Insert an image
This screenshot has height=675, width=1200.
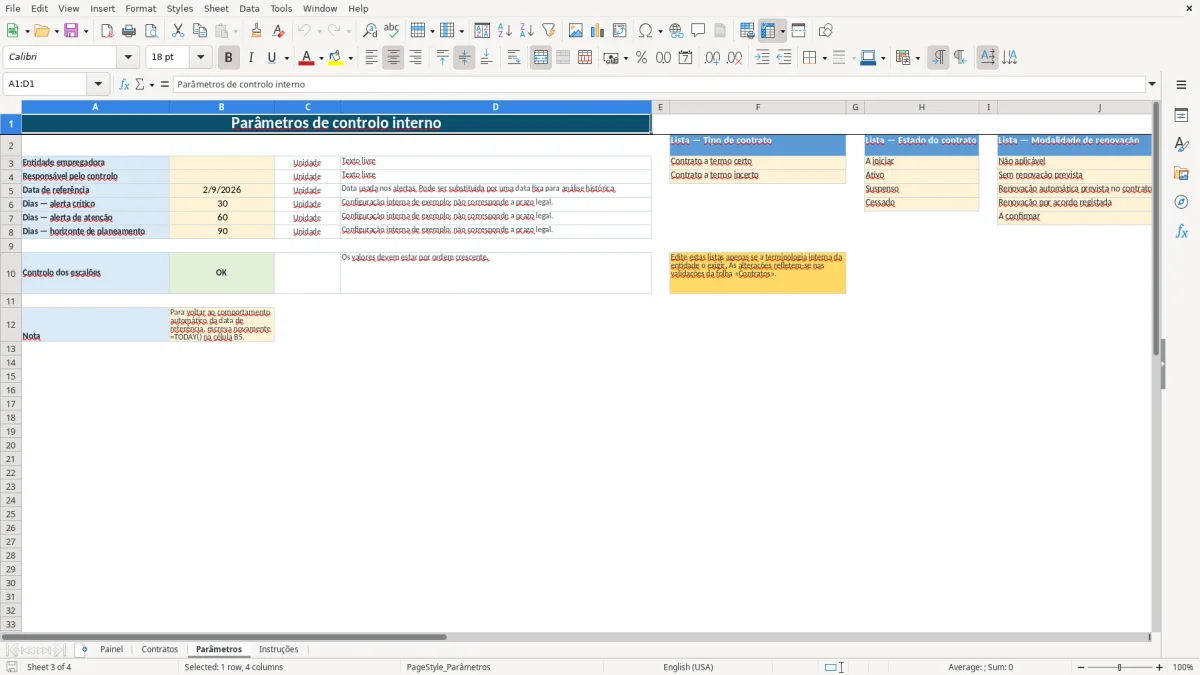[x=576, y=31]
